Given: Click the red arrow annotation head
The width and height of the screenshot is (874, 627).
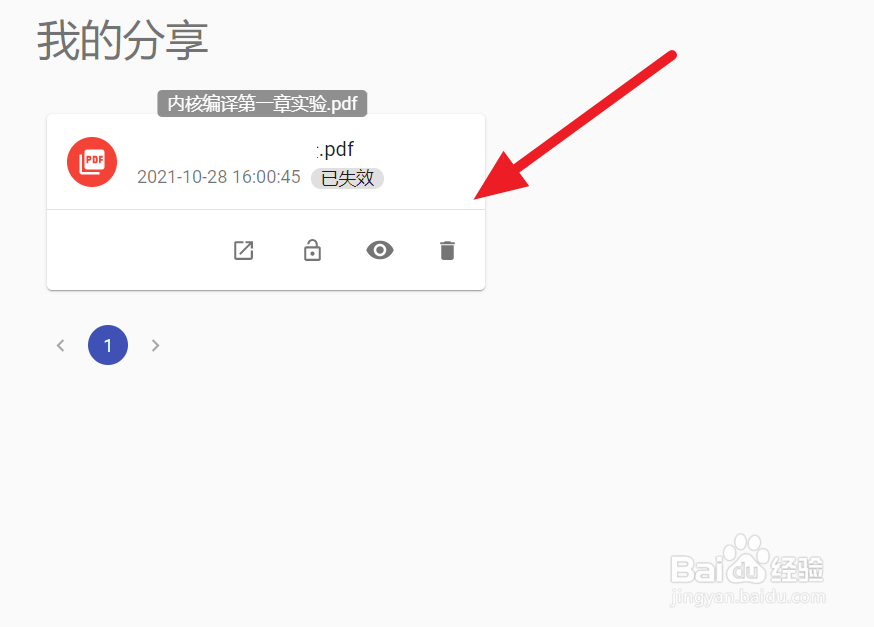Looking at the screenshot, I should point(501,176).
